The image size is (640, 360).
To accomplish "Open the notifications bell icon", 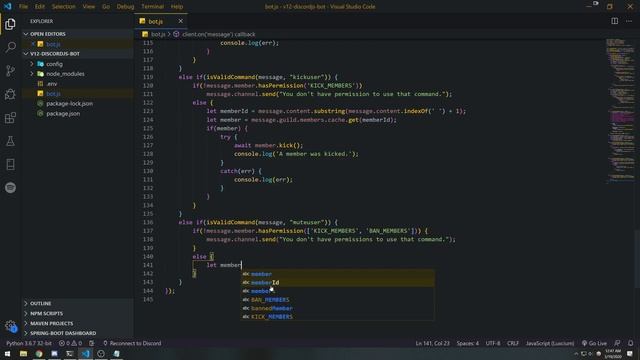I will point(631,343).
